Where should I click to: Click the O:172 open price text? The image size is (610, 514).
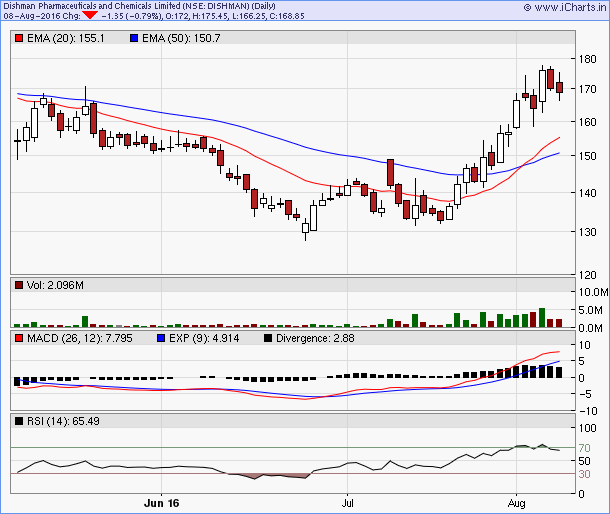pyautogui.click(x=177, y=16)
